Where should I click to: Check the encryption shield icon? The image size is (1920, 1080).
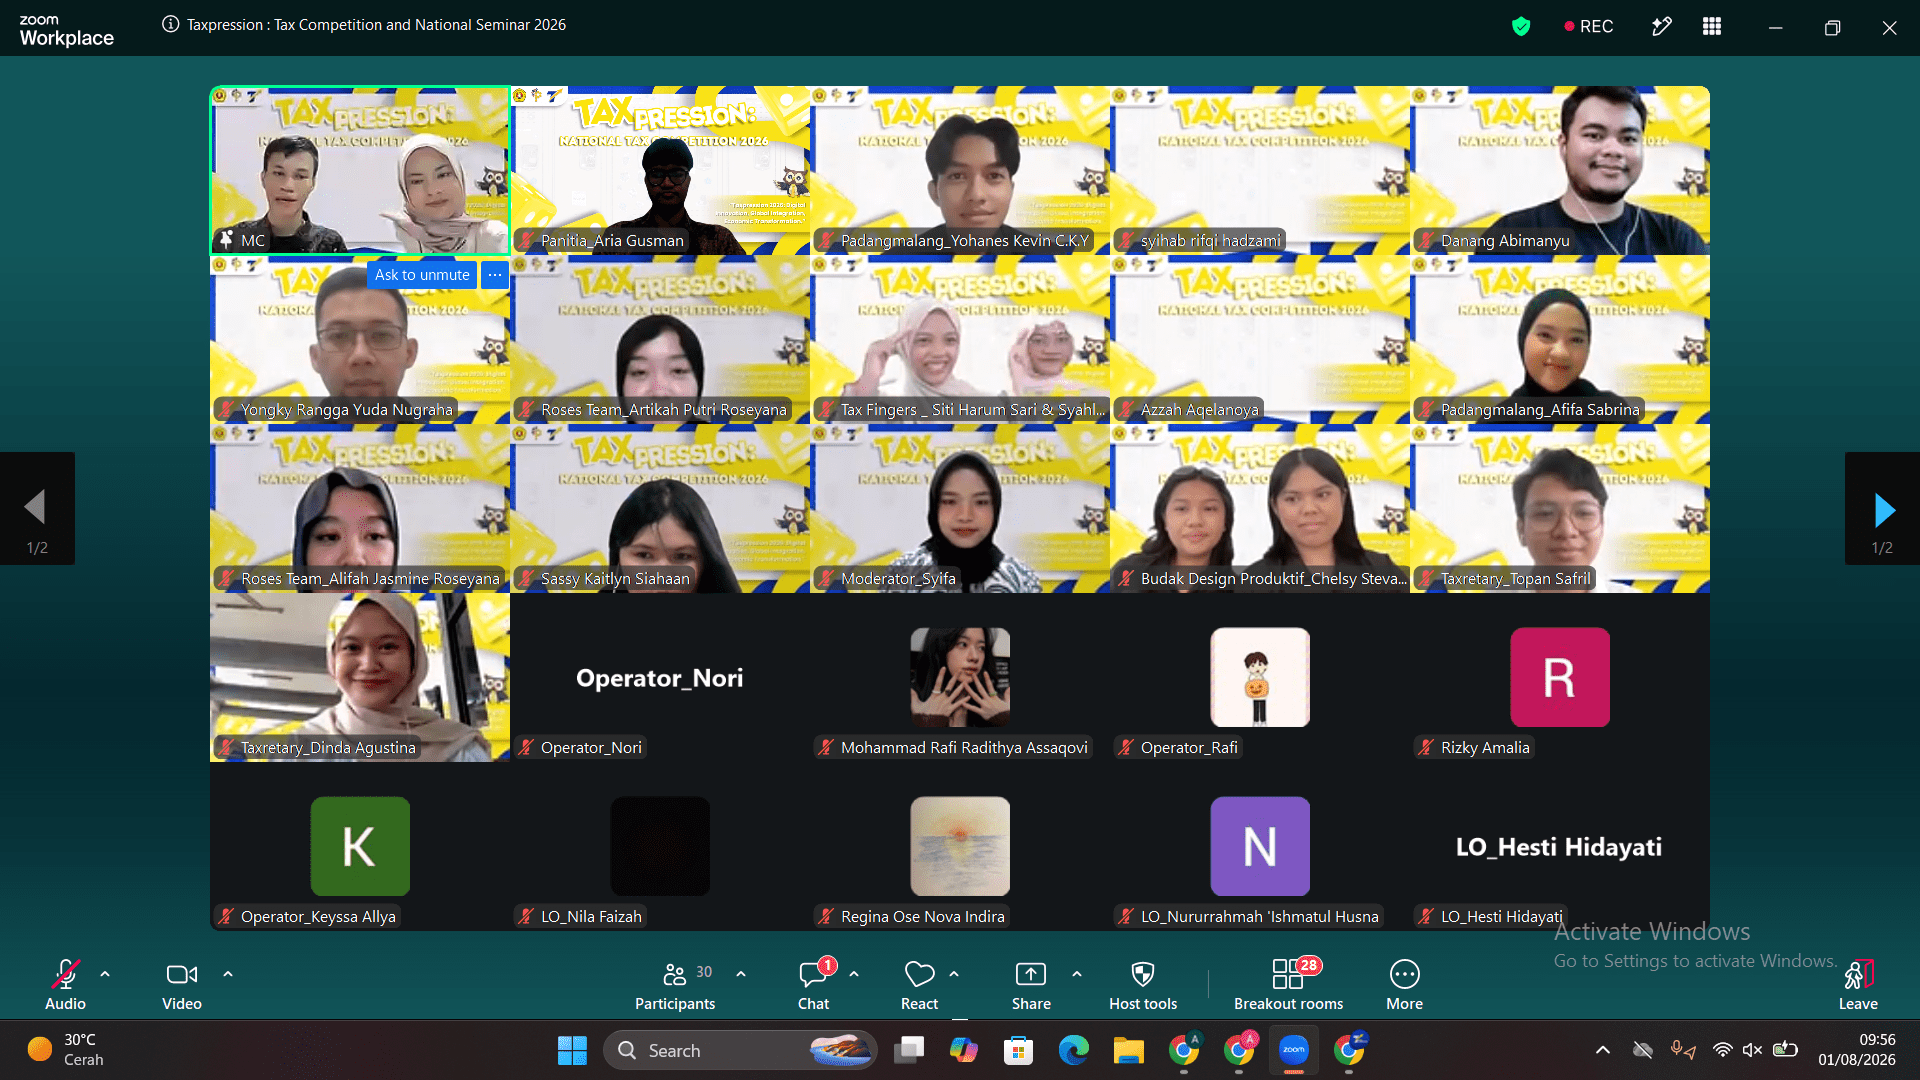pyautogui.click(x=1521, y=27)
